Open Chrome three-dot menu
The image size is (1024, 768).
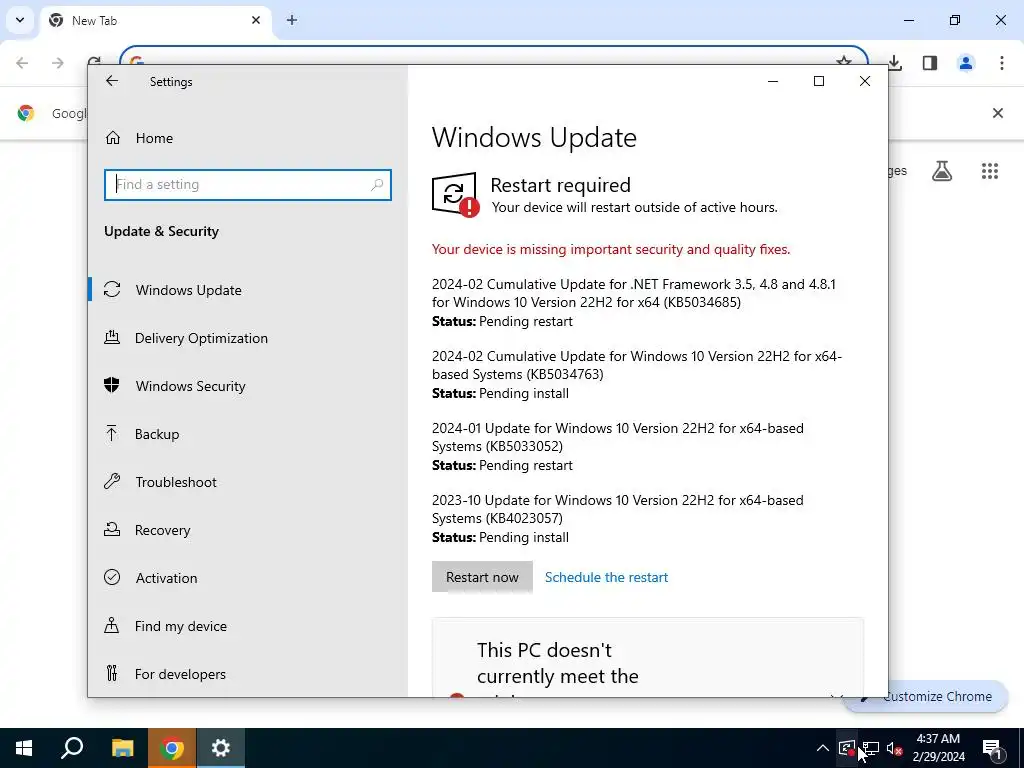(1001, 63)
